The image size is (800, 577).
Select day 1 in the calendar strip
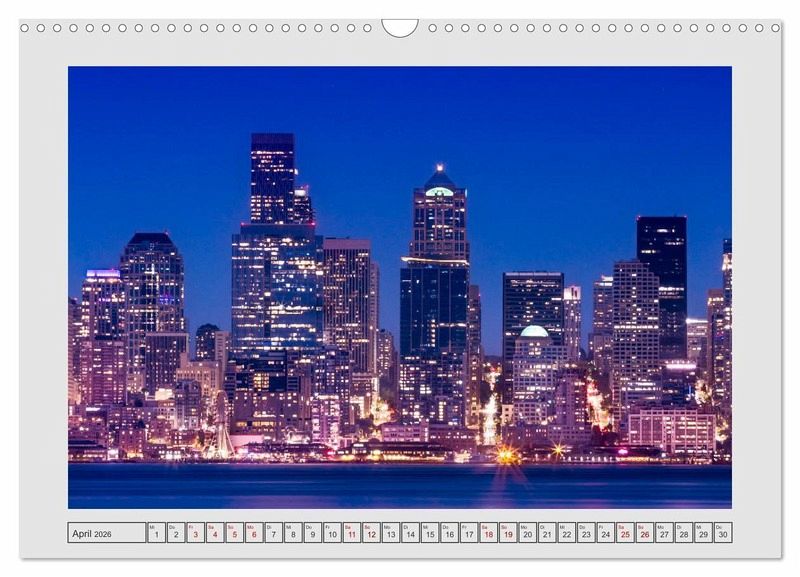point(157,533)
